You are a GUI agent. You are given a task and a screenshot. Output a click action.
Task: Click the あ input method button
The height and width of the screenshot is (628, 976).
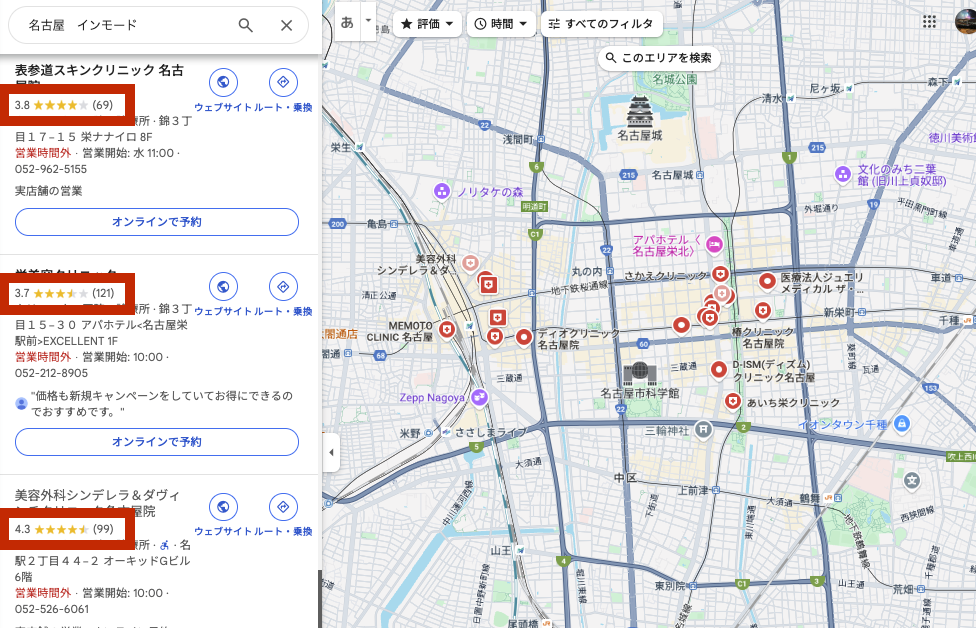click(347, 22)
